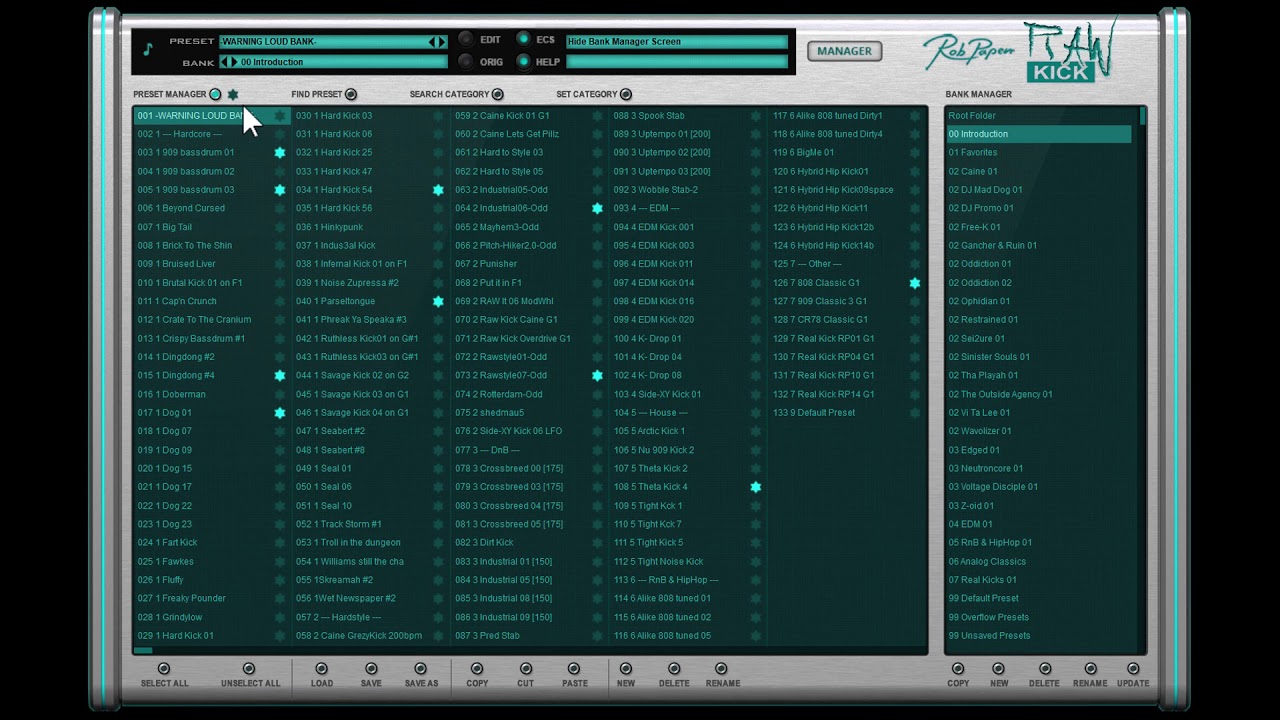Screen dimensions: 1280x720
Task: Click the Copy button under the preset list
Action: (477, 669)
